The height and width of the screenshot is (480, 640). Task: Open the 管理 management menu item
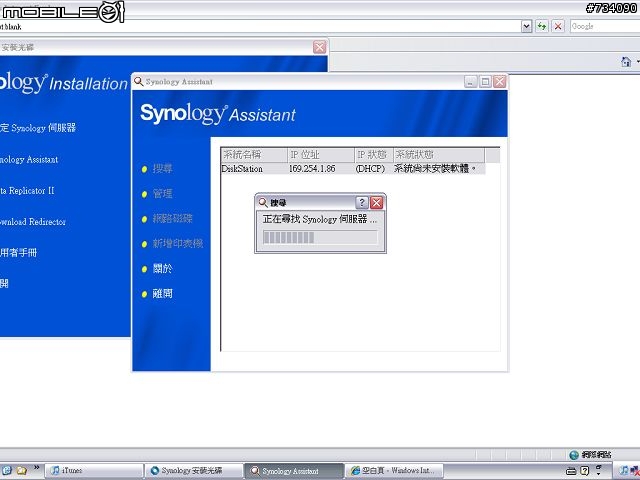[162, 193]
